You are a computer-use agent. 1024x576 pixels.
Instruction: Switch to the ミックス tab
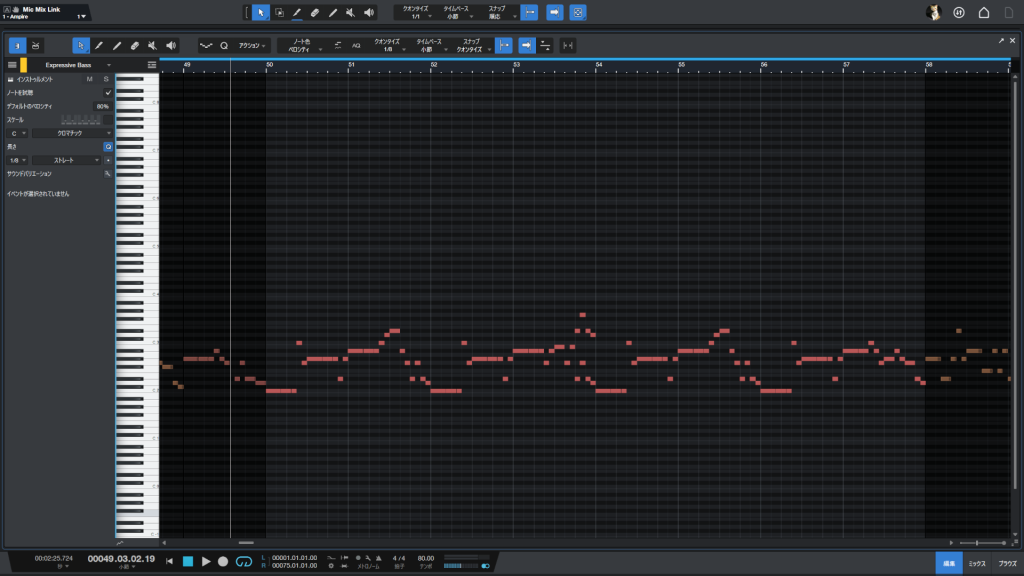click(x=976, y=564)
